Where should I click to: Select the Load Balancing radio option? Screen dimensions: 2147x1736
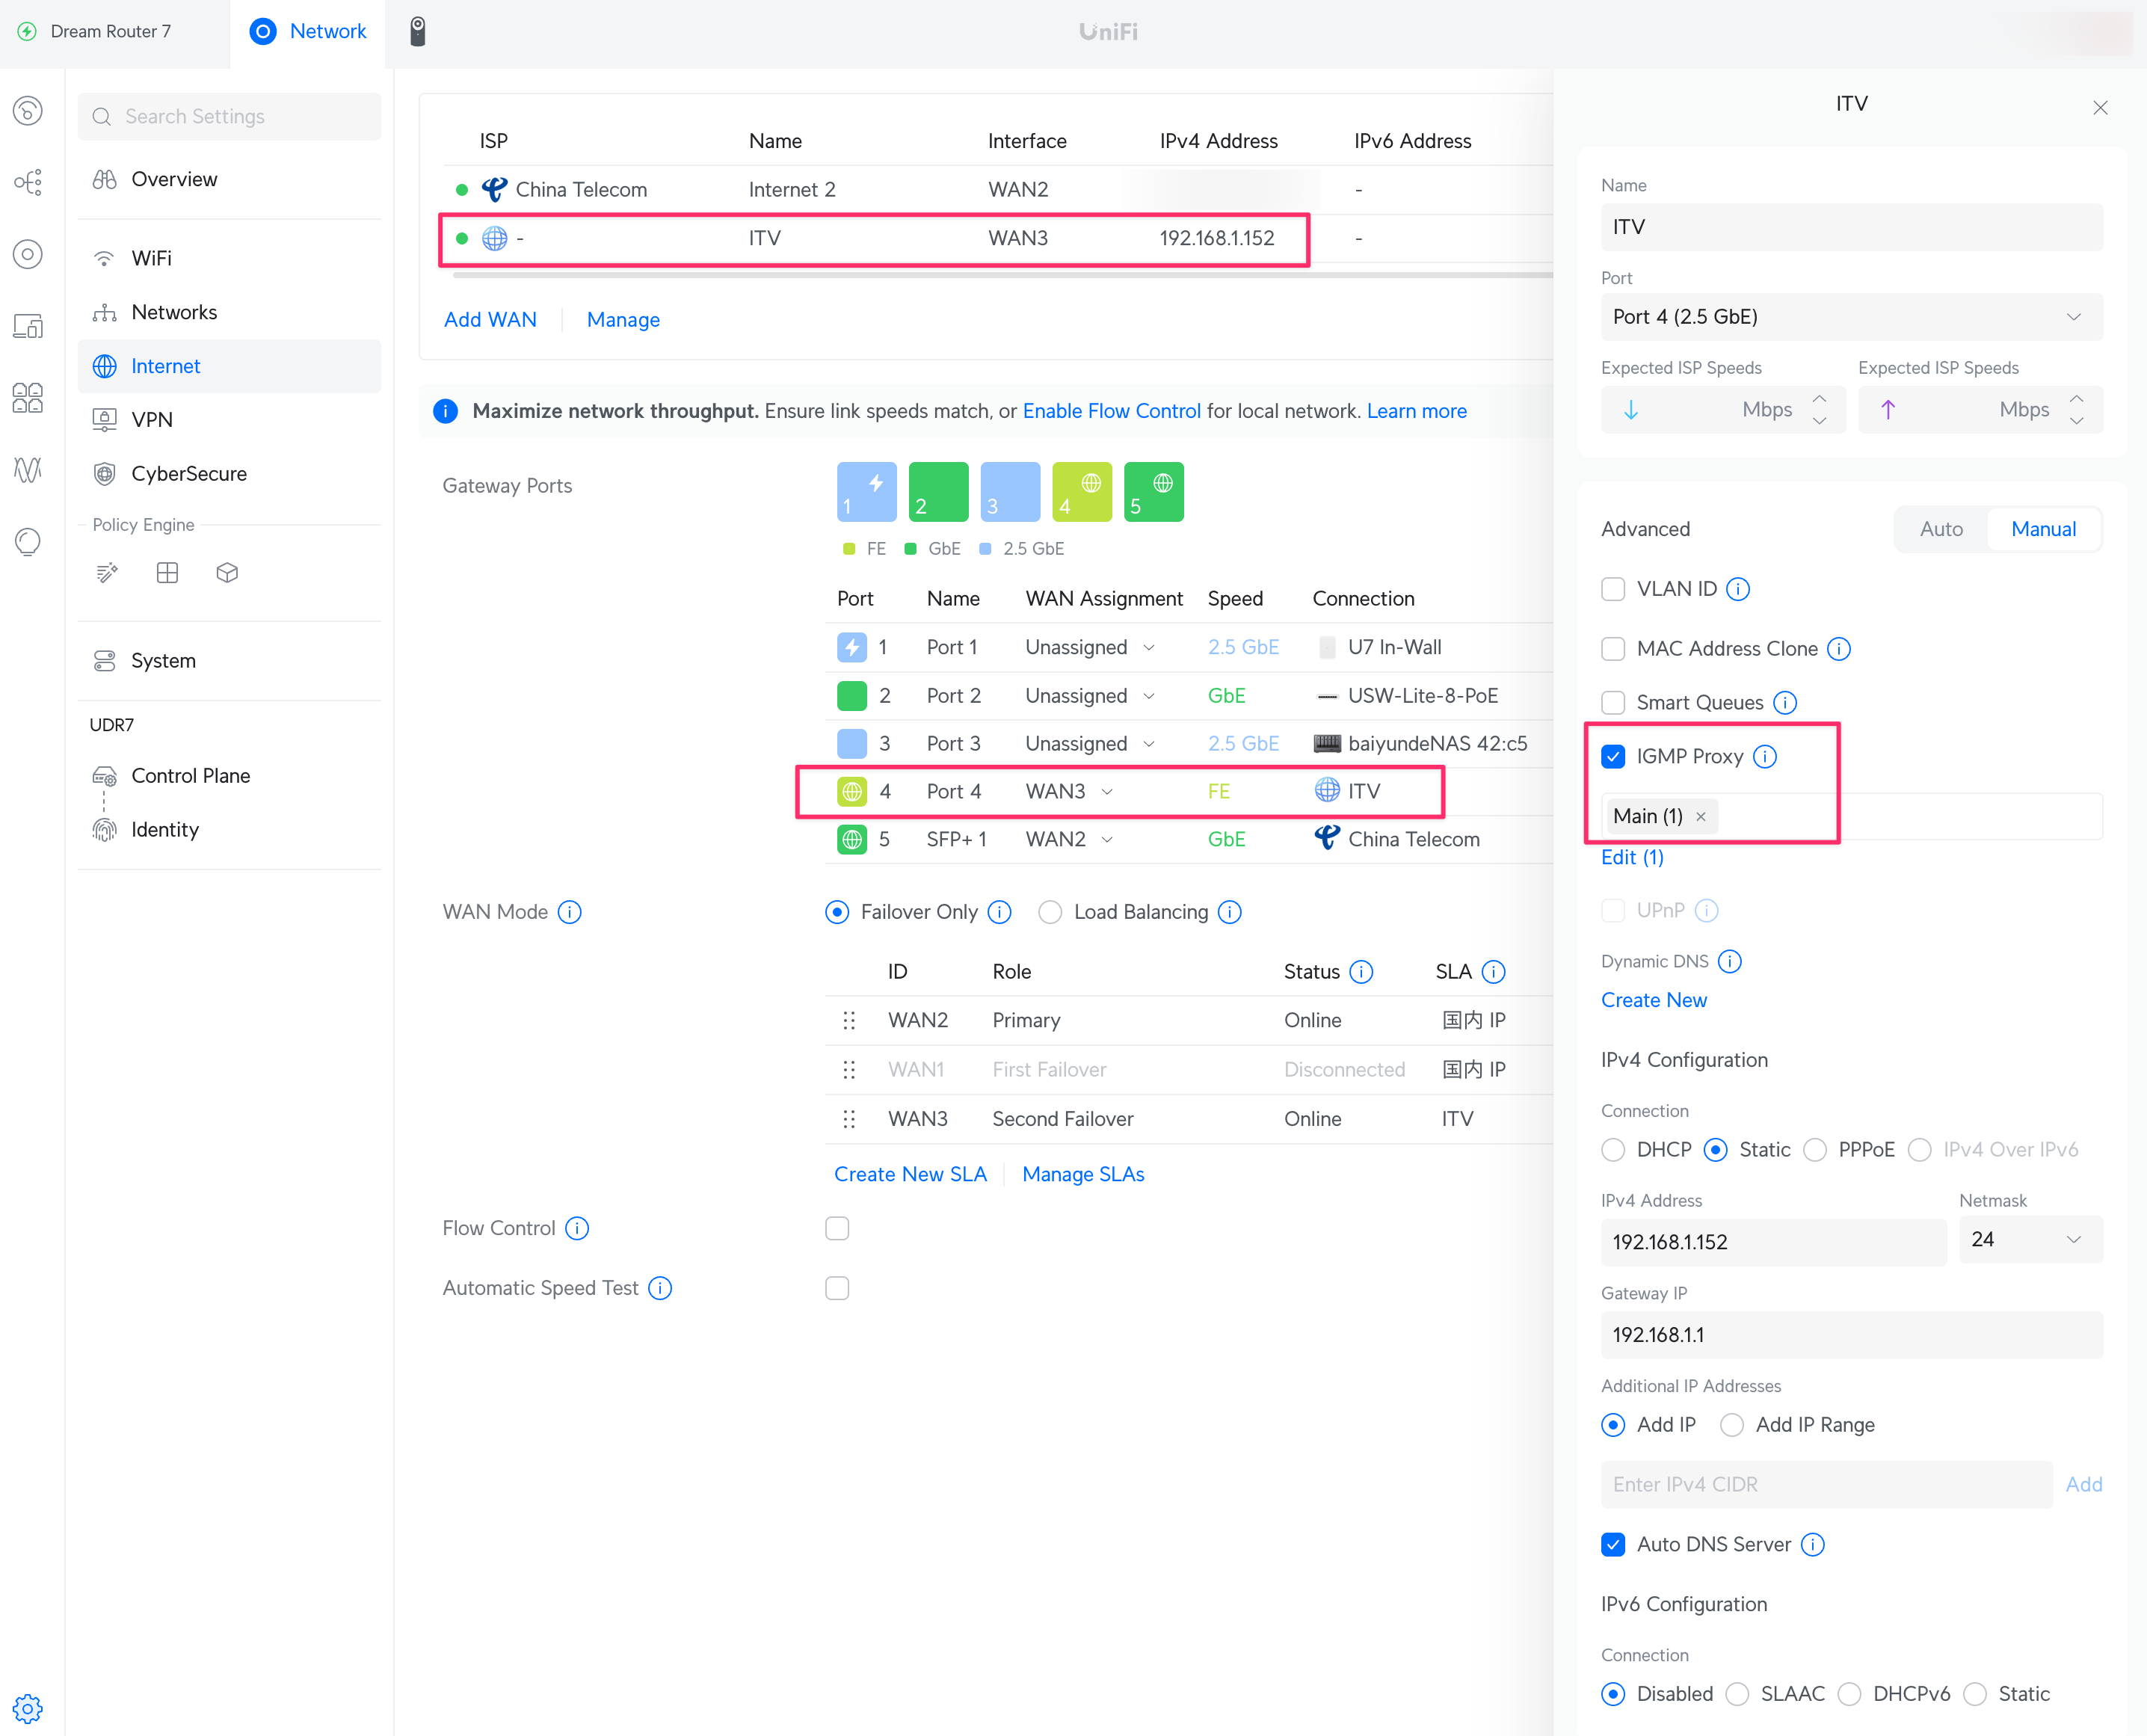coord(1050,912)
